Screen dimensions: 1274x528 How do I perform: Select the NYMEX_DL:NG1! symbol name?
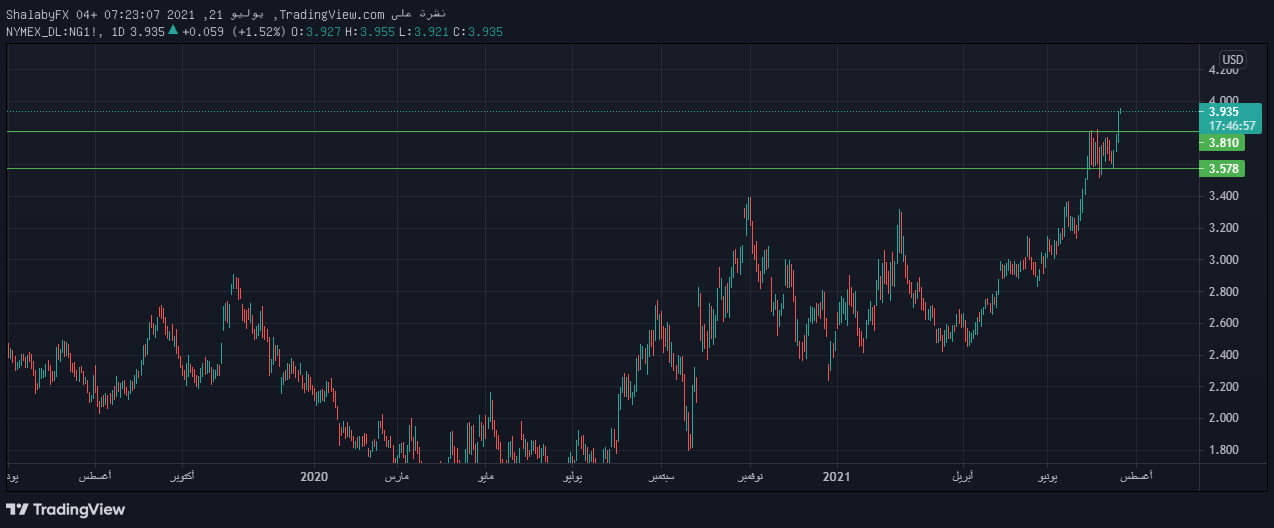tap(55, 32)
